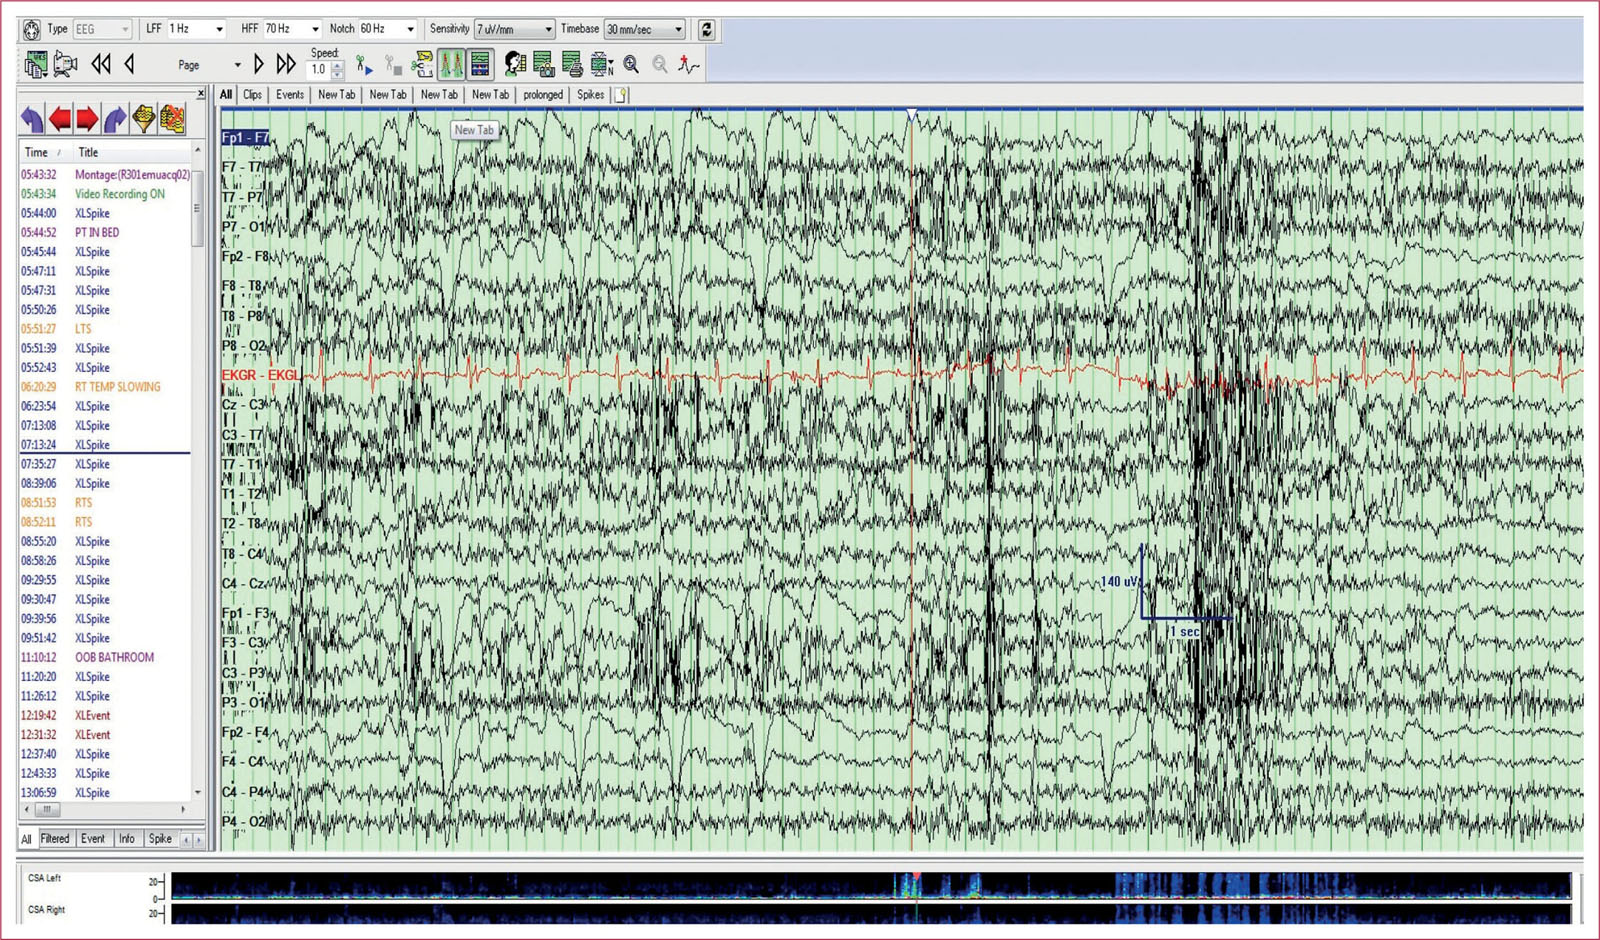
Task: Click the patient information head icon
Action: click(x=515, y=65)
